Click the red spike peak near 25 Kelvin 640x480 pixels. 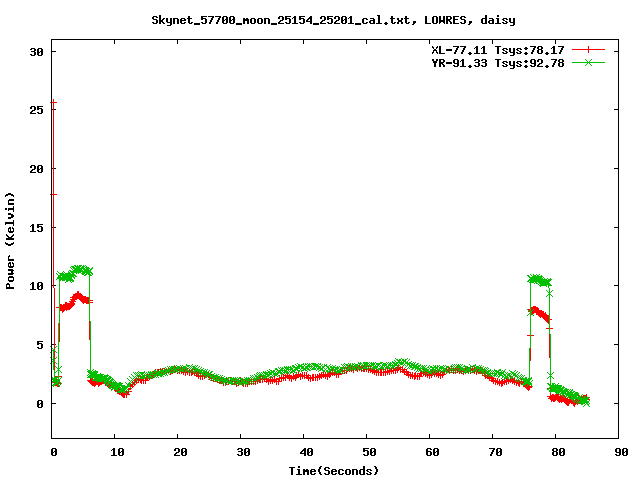[x=53, y=102]
